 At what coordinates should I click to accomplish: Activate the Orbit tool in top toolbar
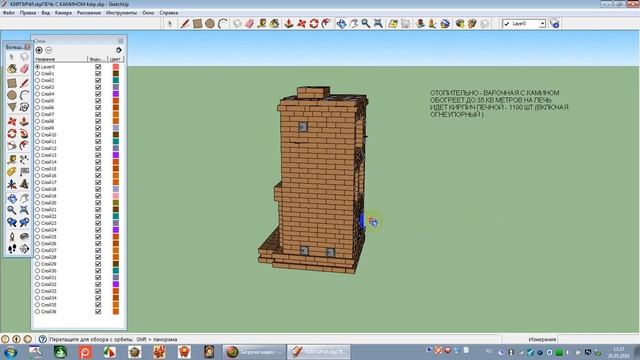pyautogui.click(x=341, y=24)
